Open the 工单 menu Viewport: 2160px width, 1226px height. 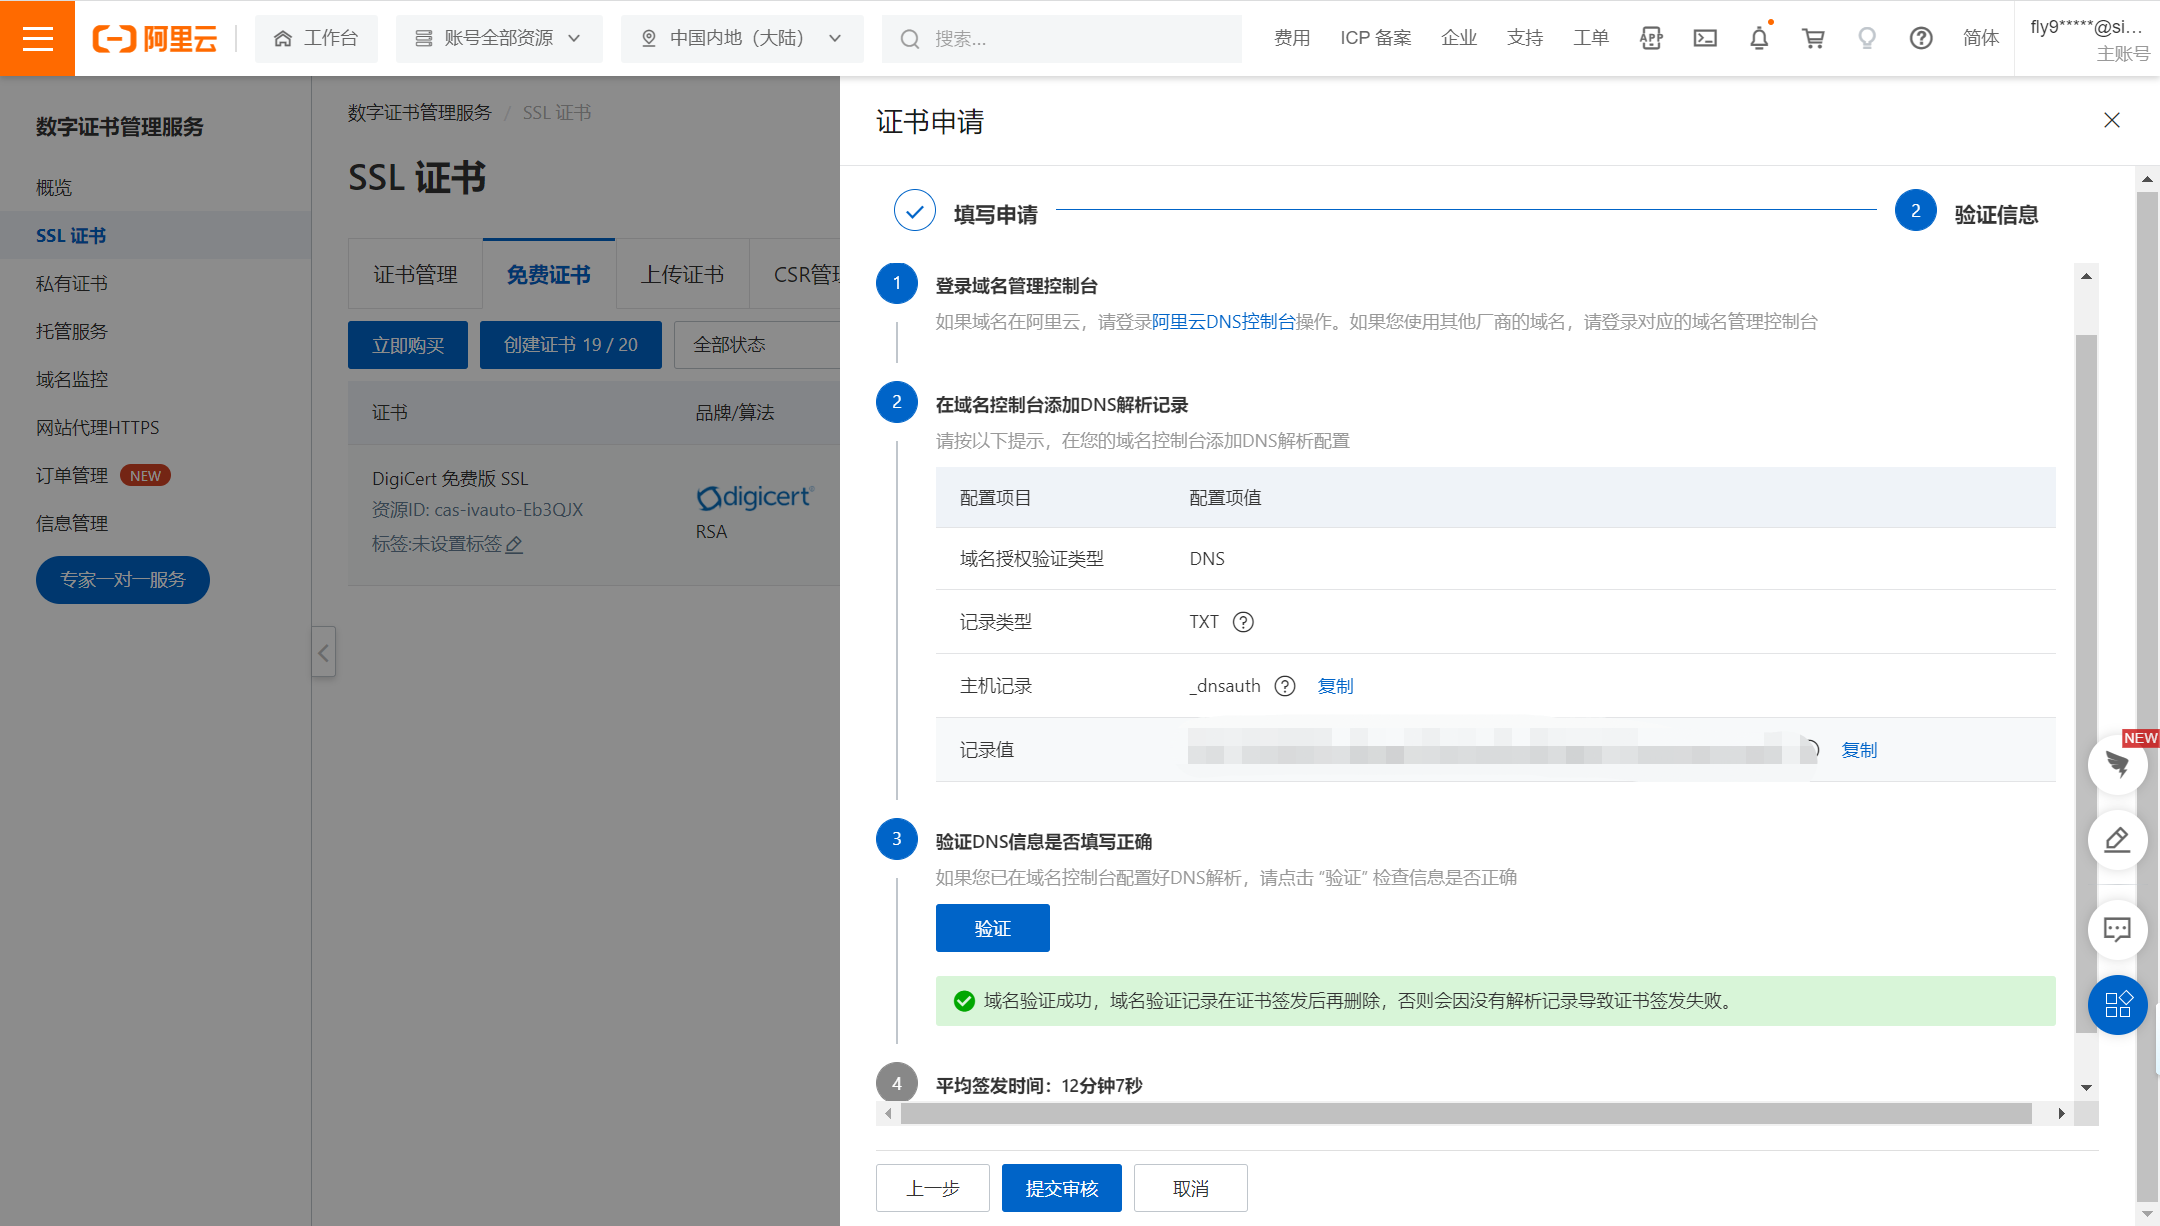coord(1591,38)
